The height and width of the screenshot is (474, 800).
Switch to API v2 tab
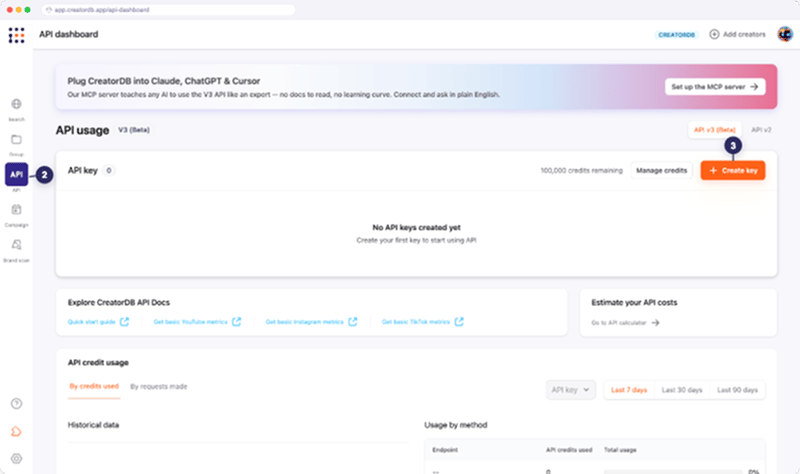coord(761,130)
